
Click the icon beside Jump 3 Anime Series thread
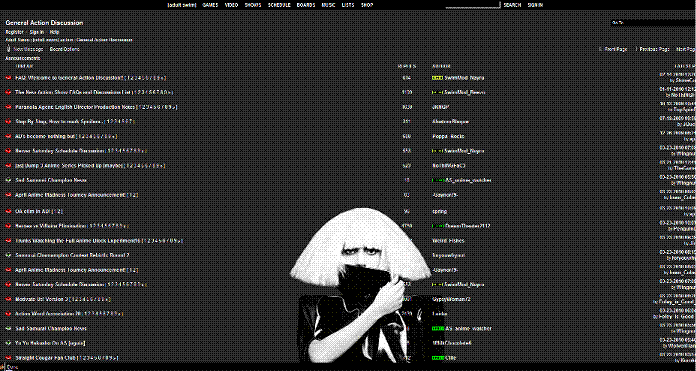pos(8,166)
